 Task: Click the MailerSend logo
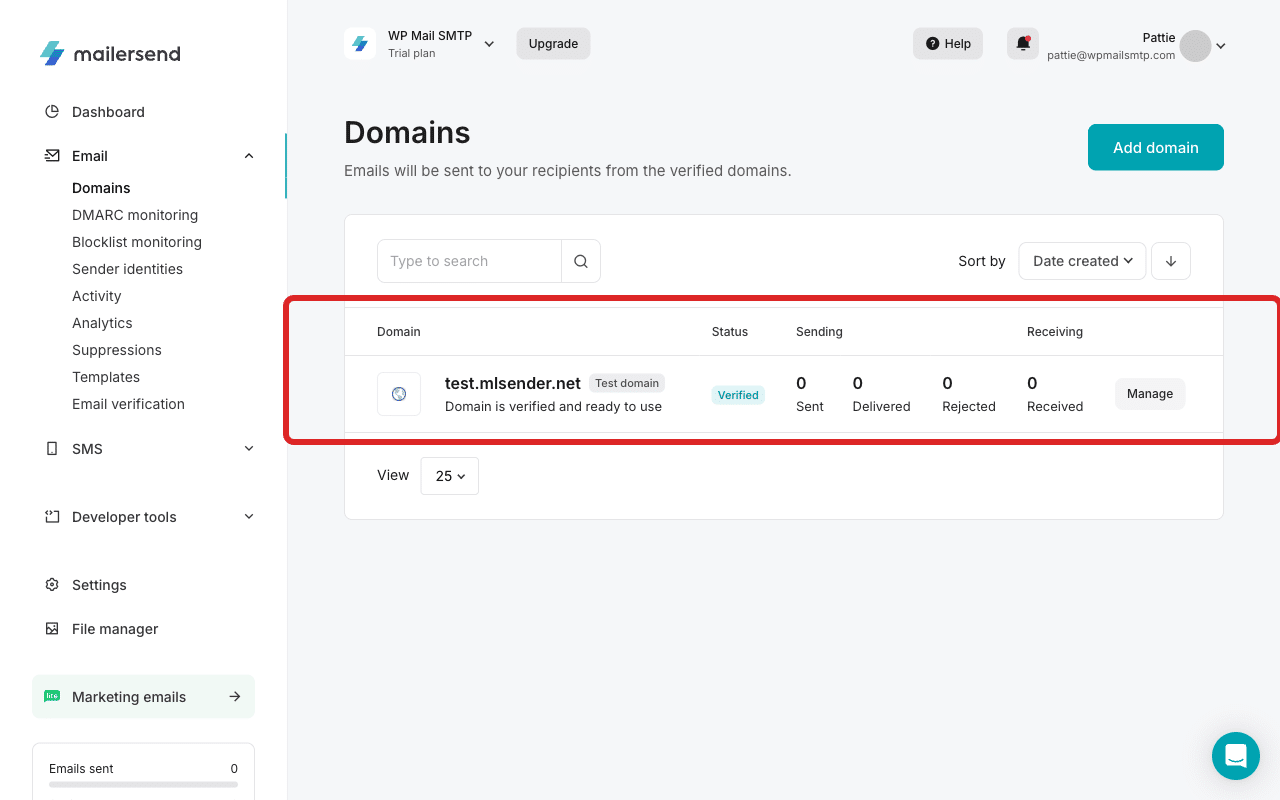(110, 53)
